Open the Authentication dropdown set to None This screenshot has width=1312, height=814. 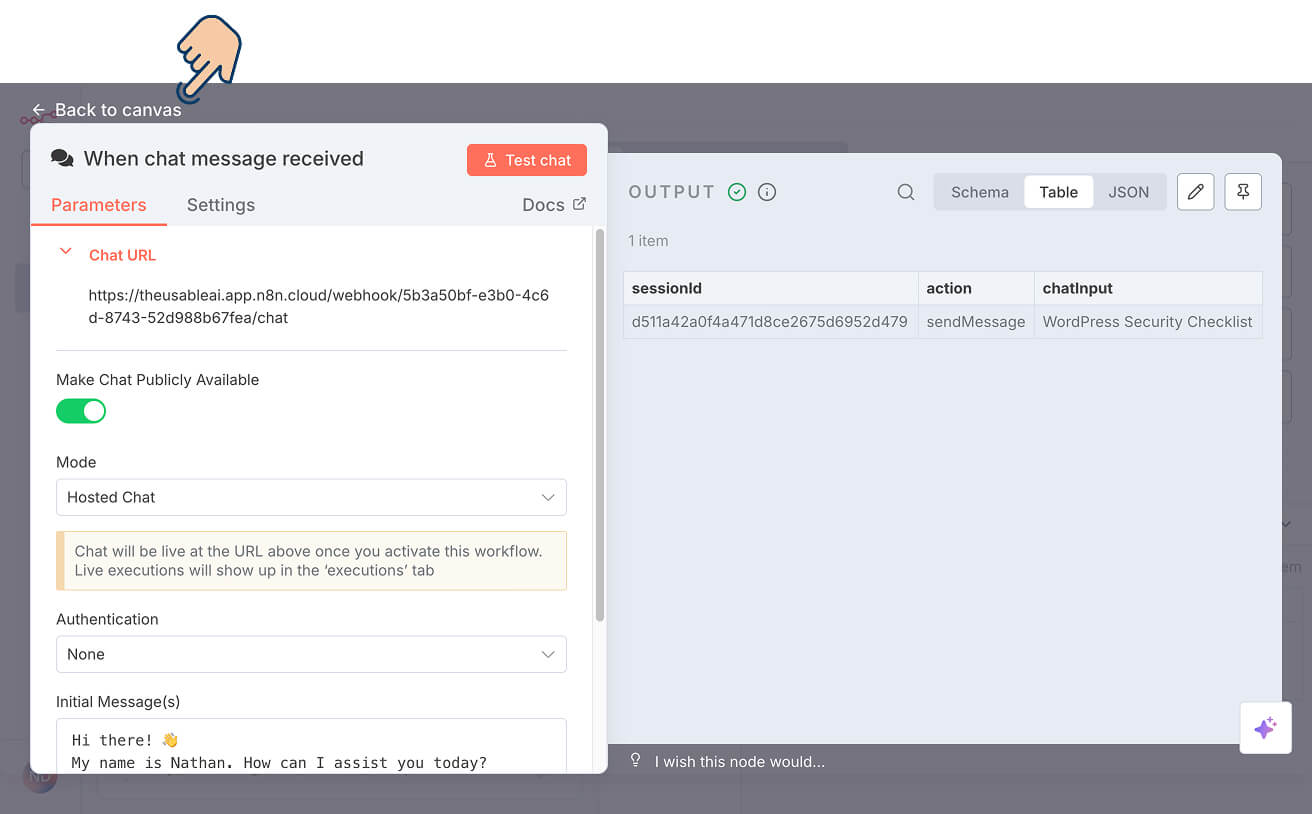pyautogui.click(x=311, y=654)
